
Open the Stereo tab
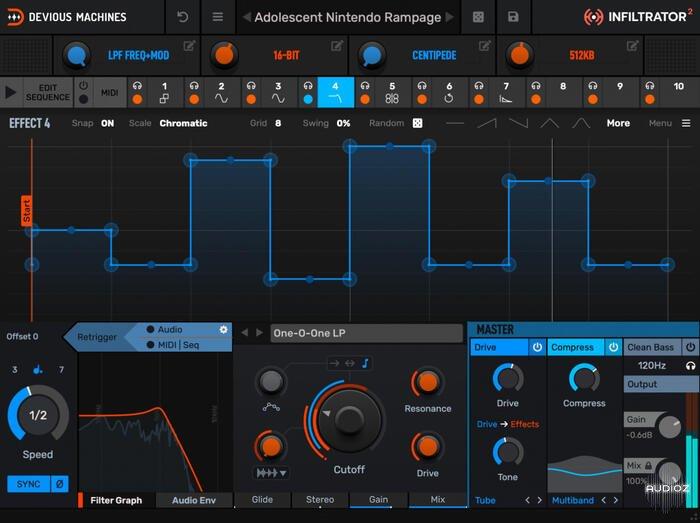[x=320, y=500]
